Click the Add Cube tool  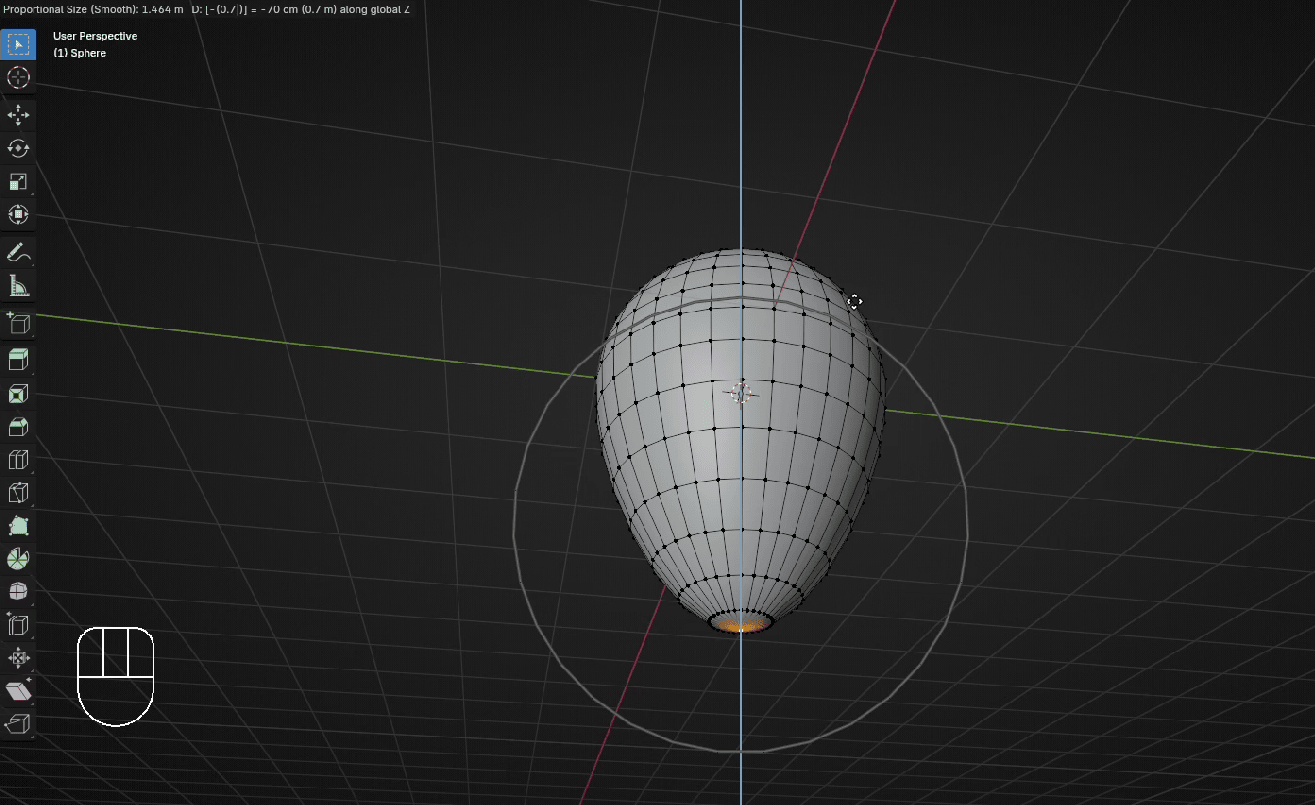pos(18,323)
